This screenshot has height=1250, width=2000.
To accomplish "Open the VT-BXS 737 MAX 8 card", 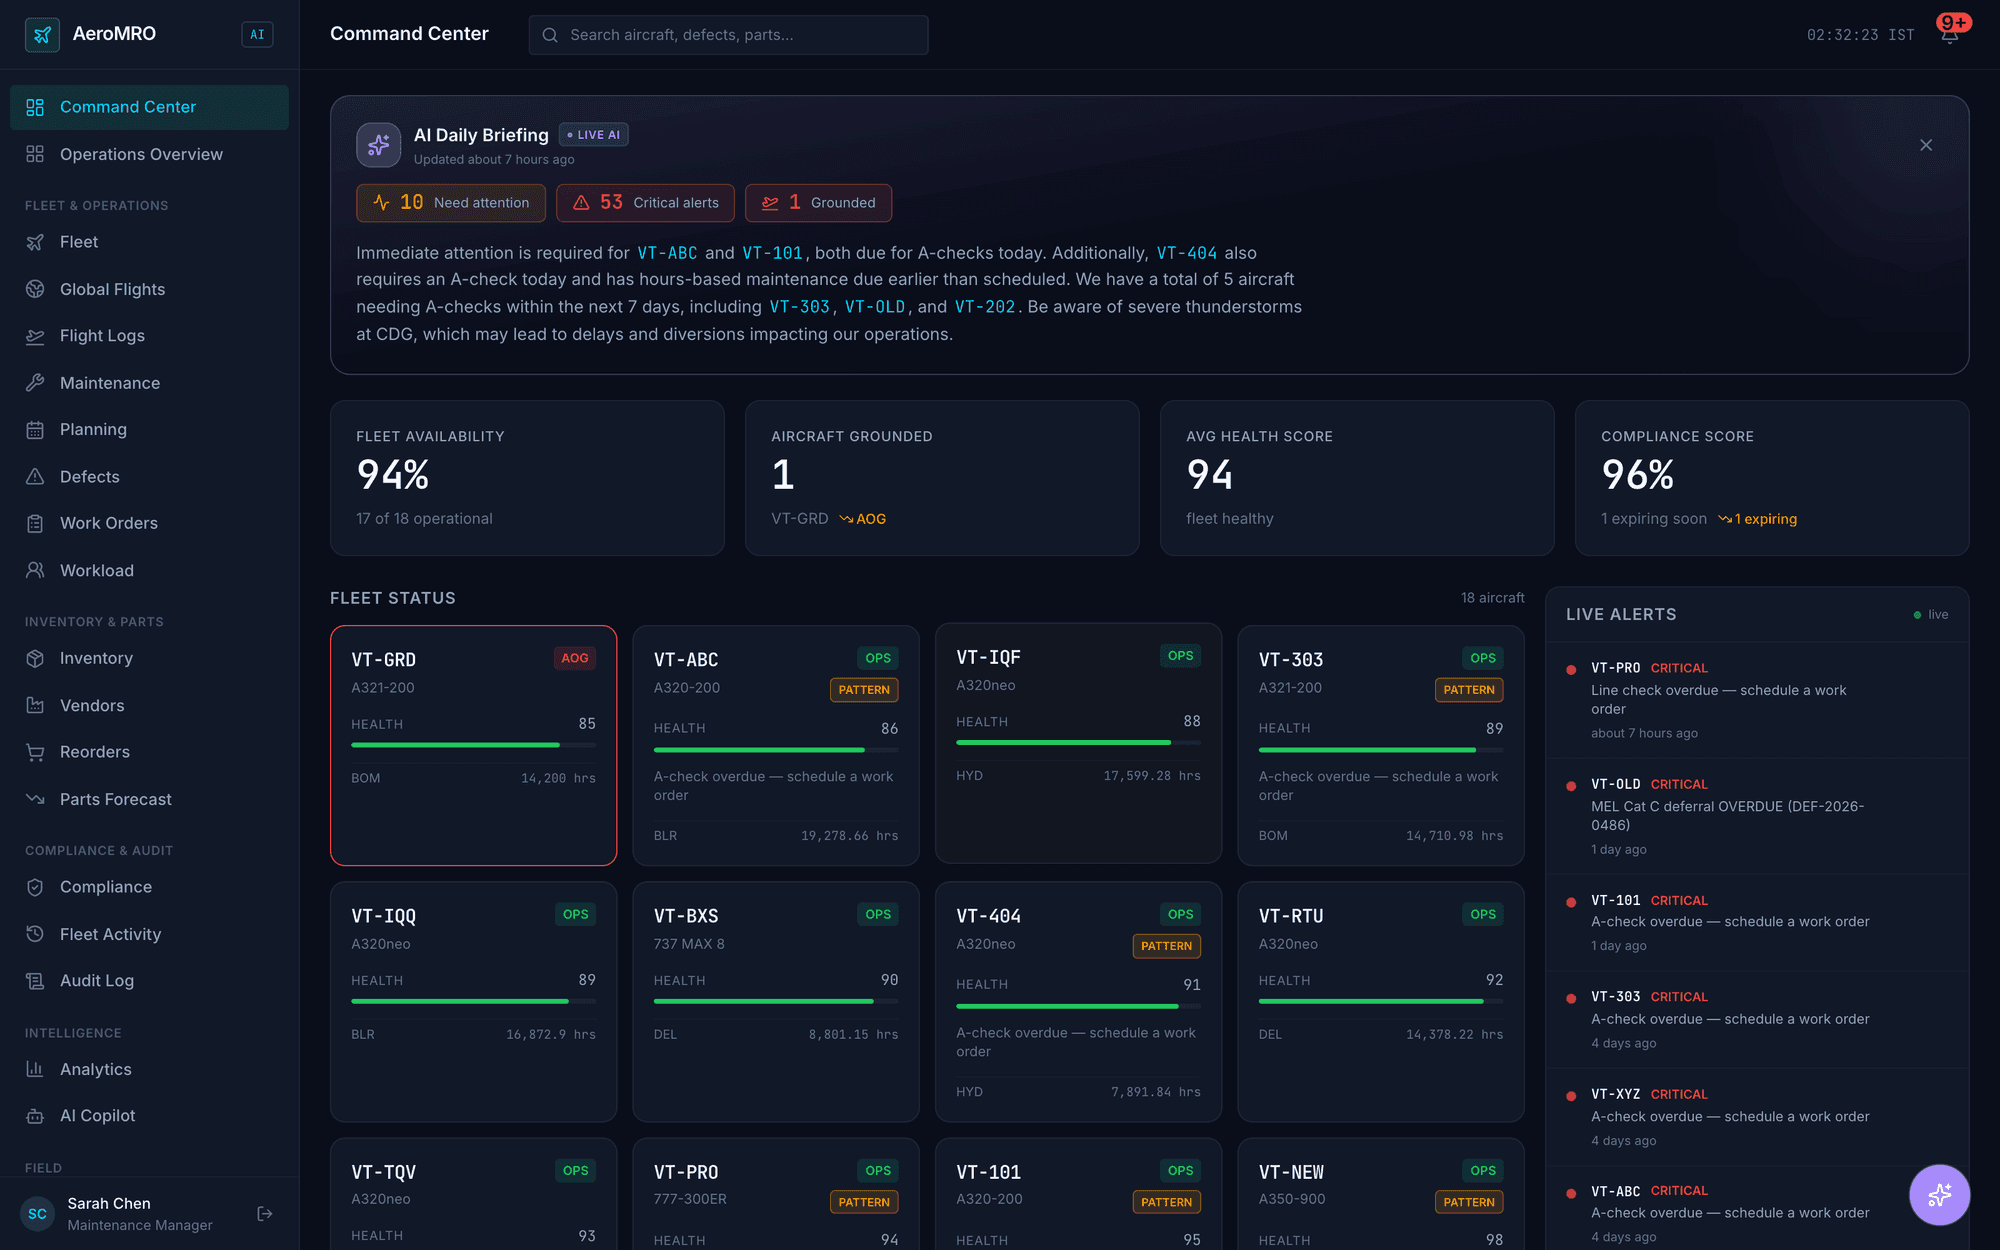I will point(776,1002).
